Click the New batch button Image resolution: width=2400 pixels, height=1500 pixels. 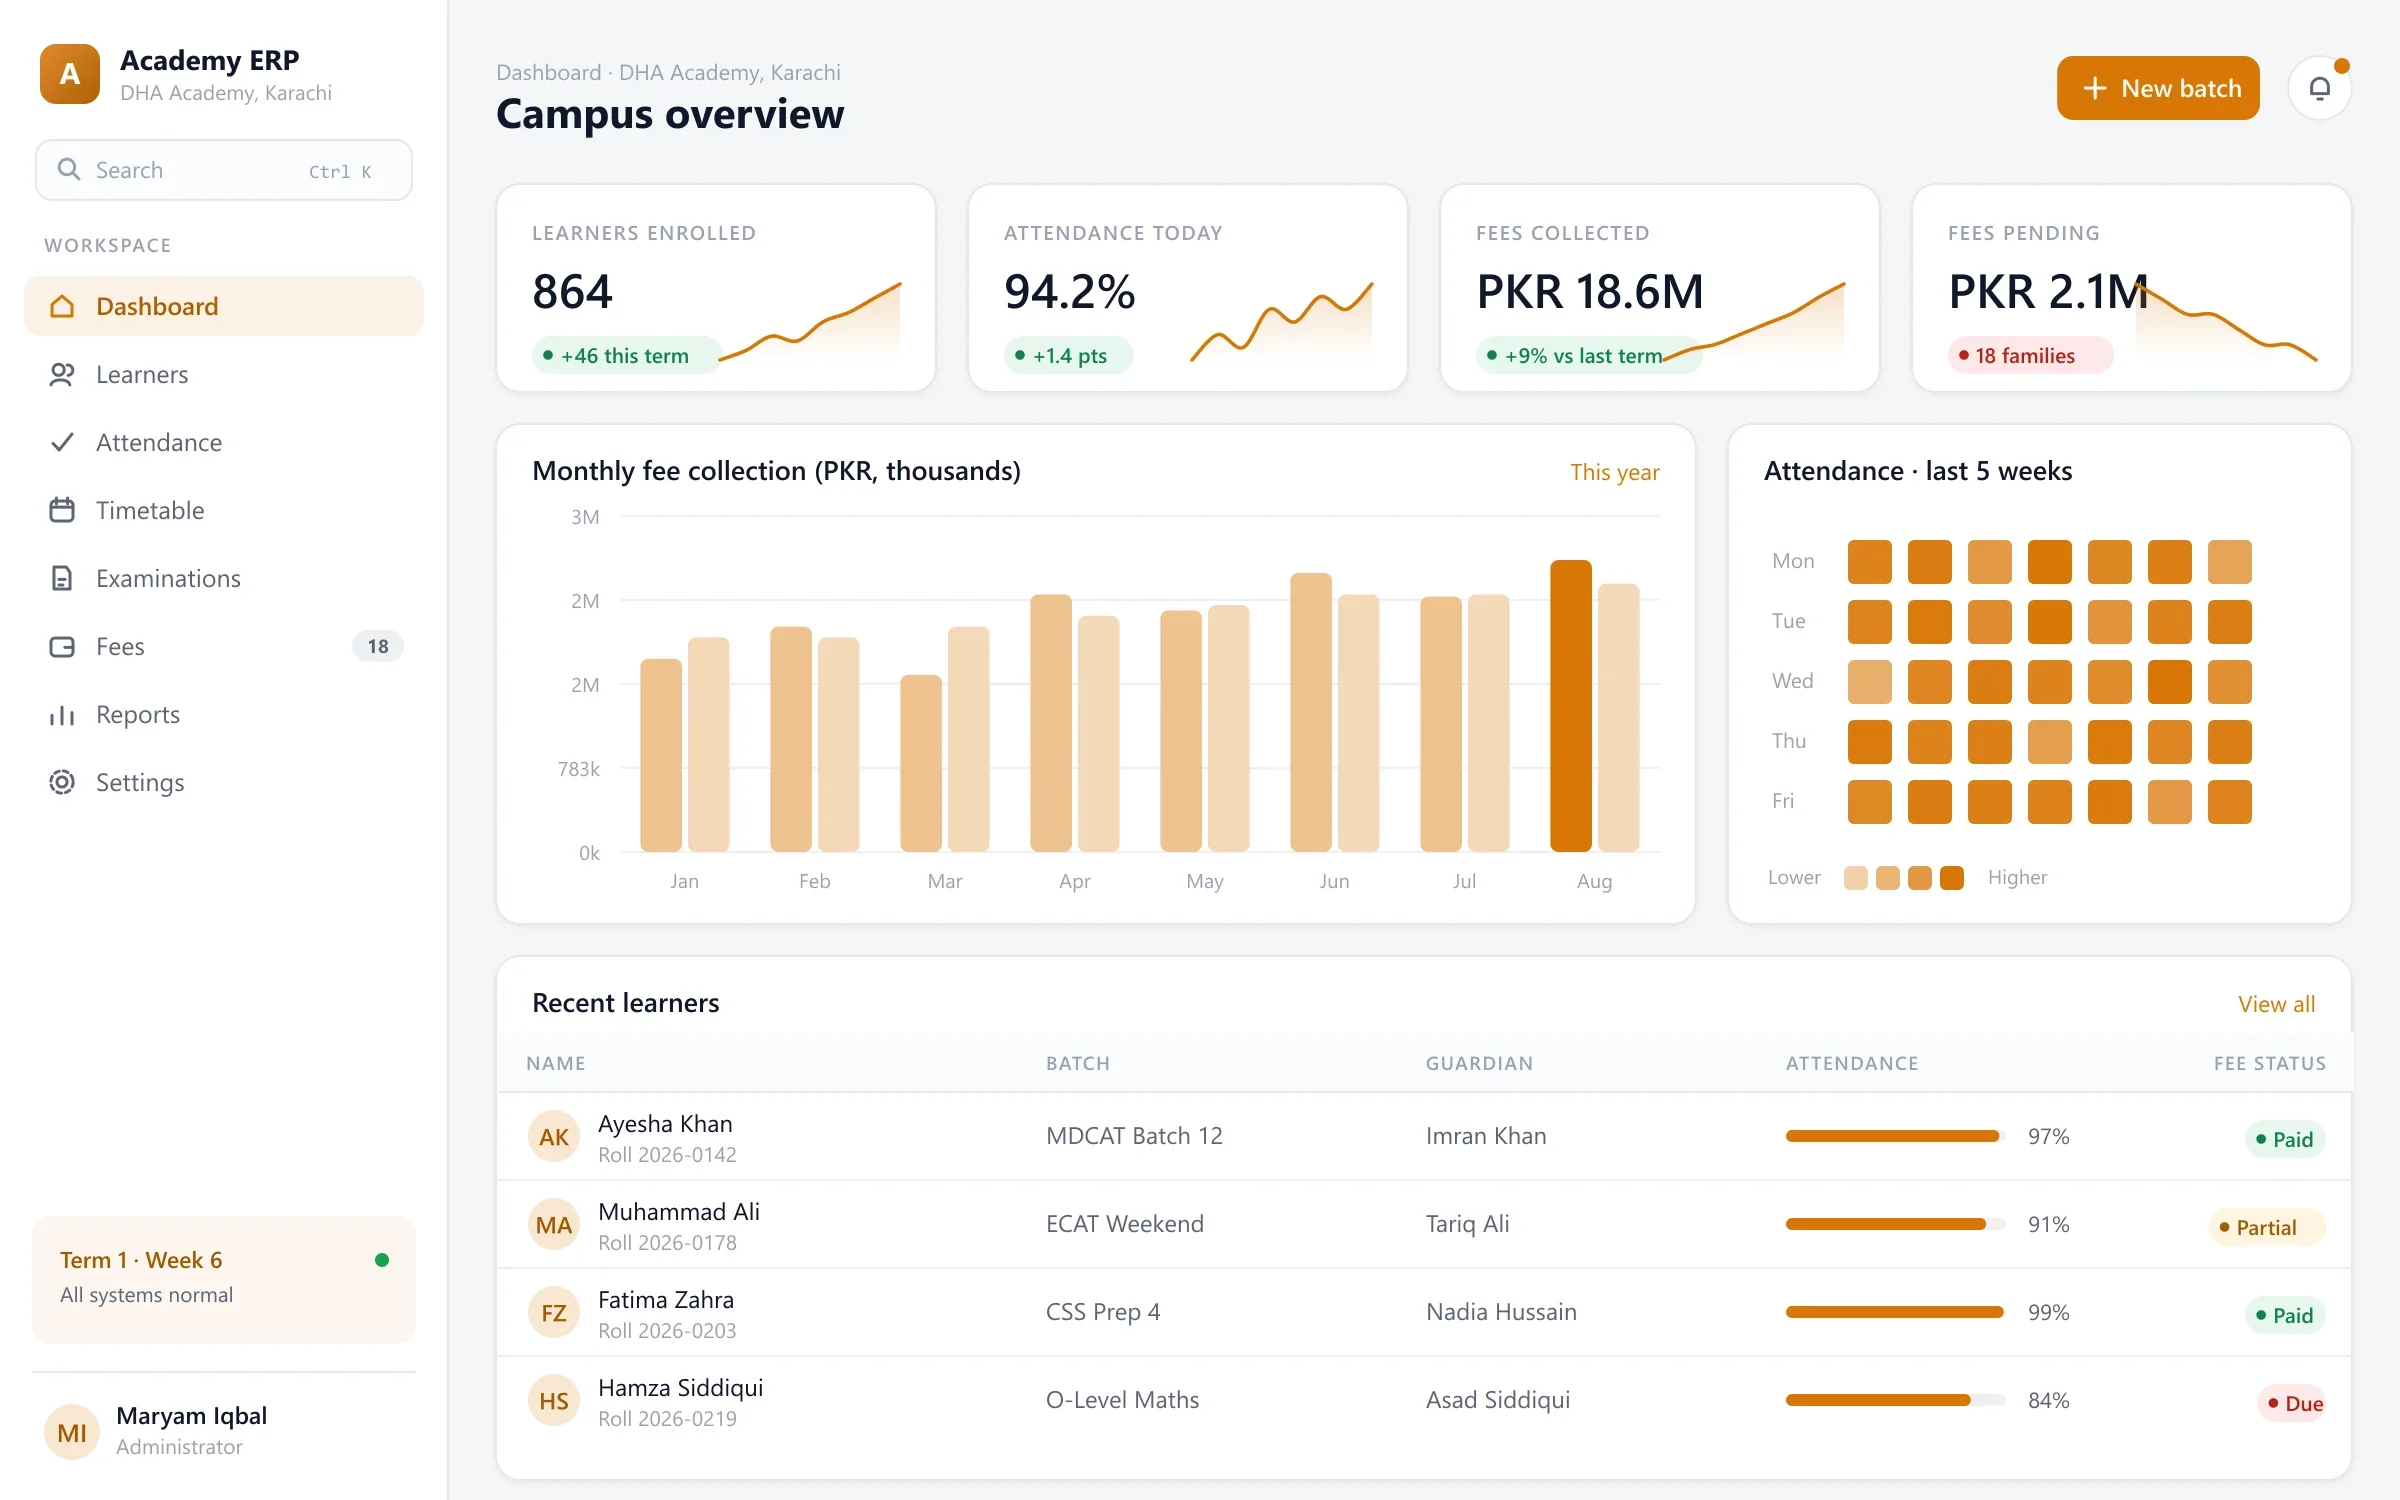(2158, 88)
